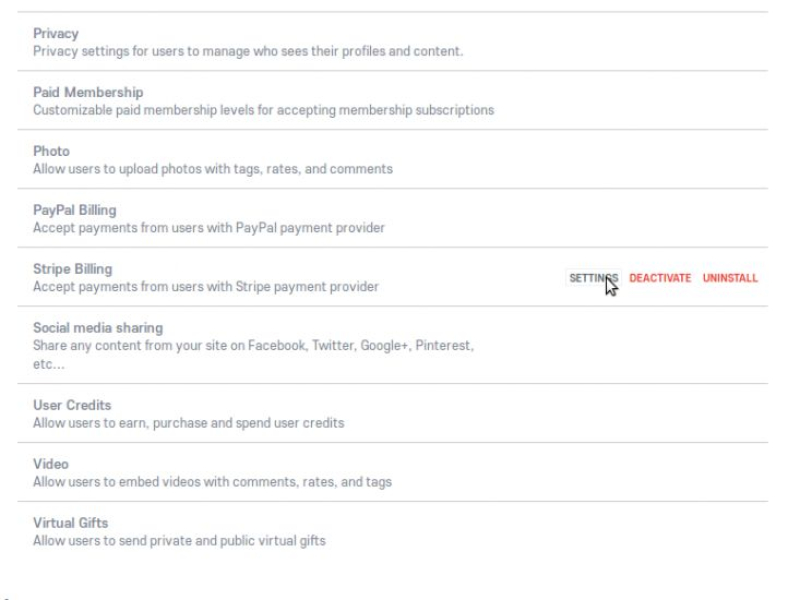Click the upload photos description text

coord(213,169)
